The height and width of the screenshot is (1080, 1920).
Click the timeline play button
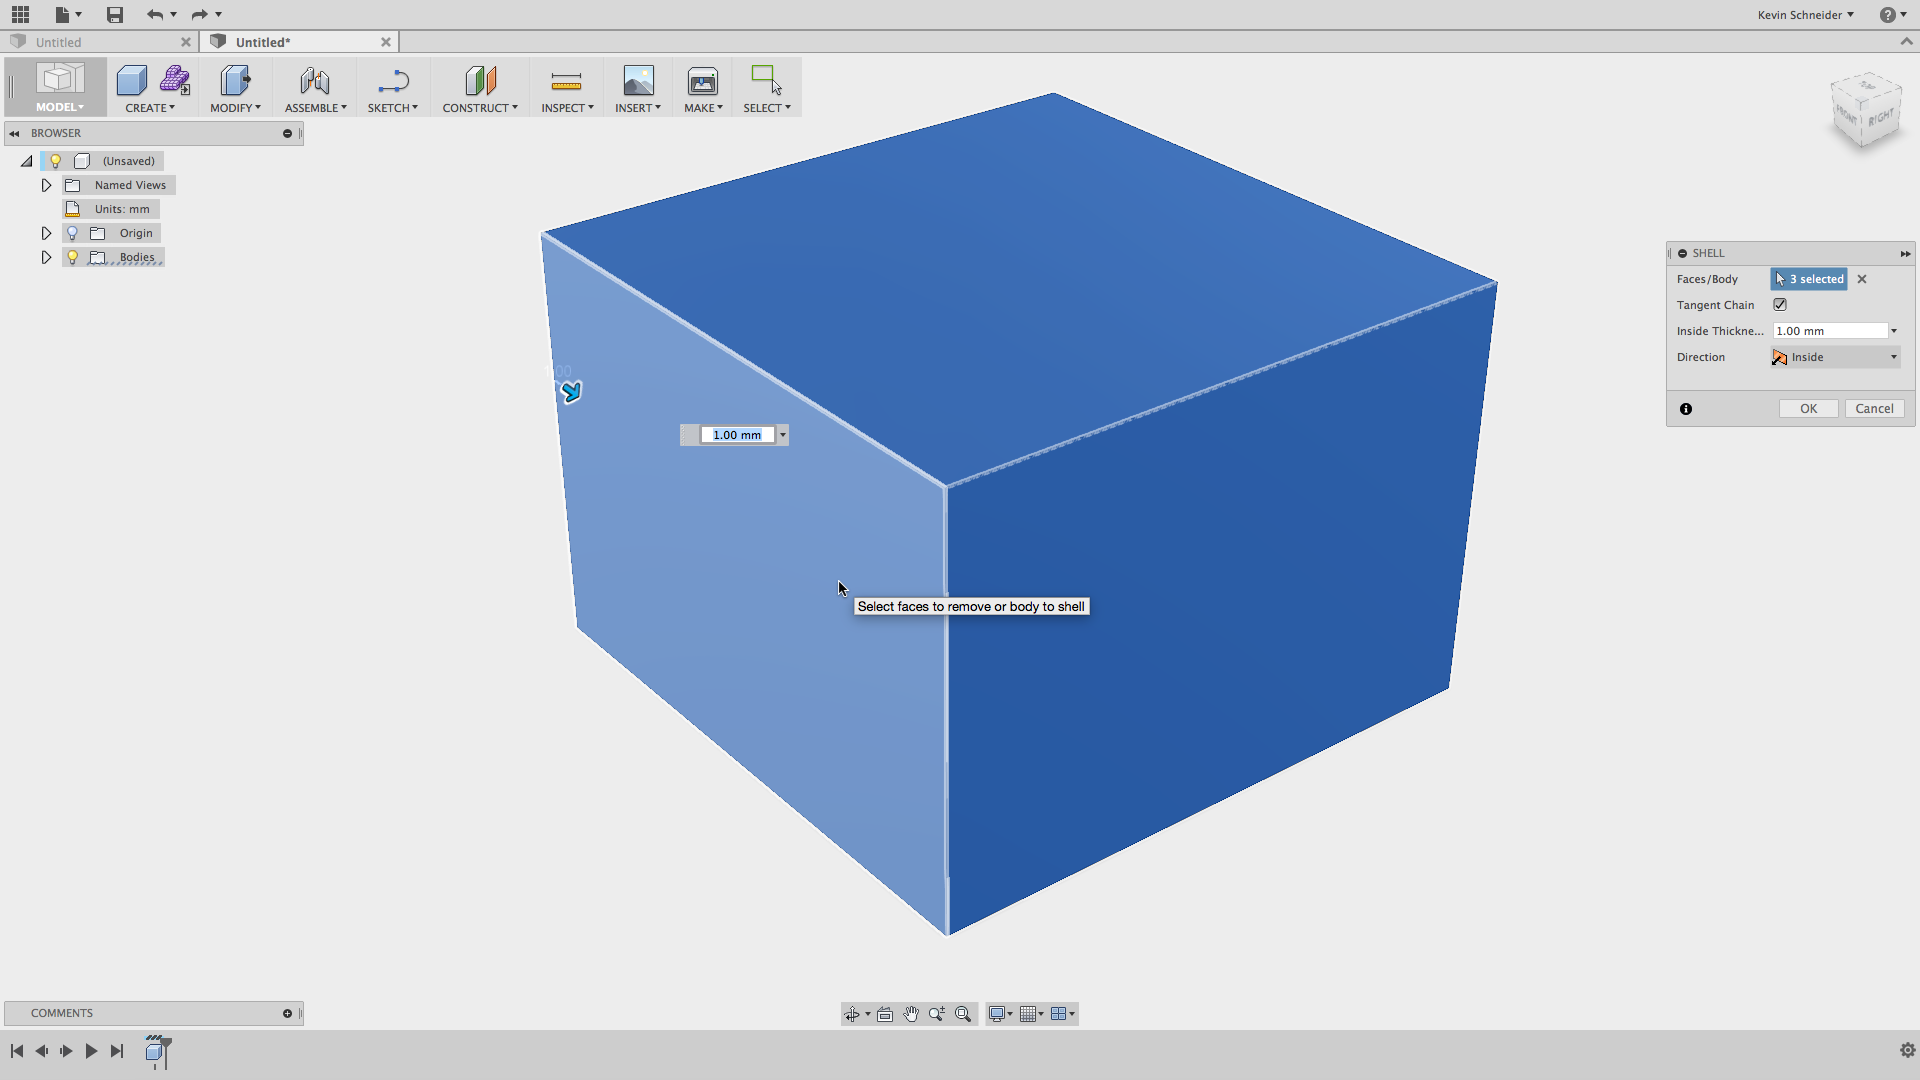91,1051
